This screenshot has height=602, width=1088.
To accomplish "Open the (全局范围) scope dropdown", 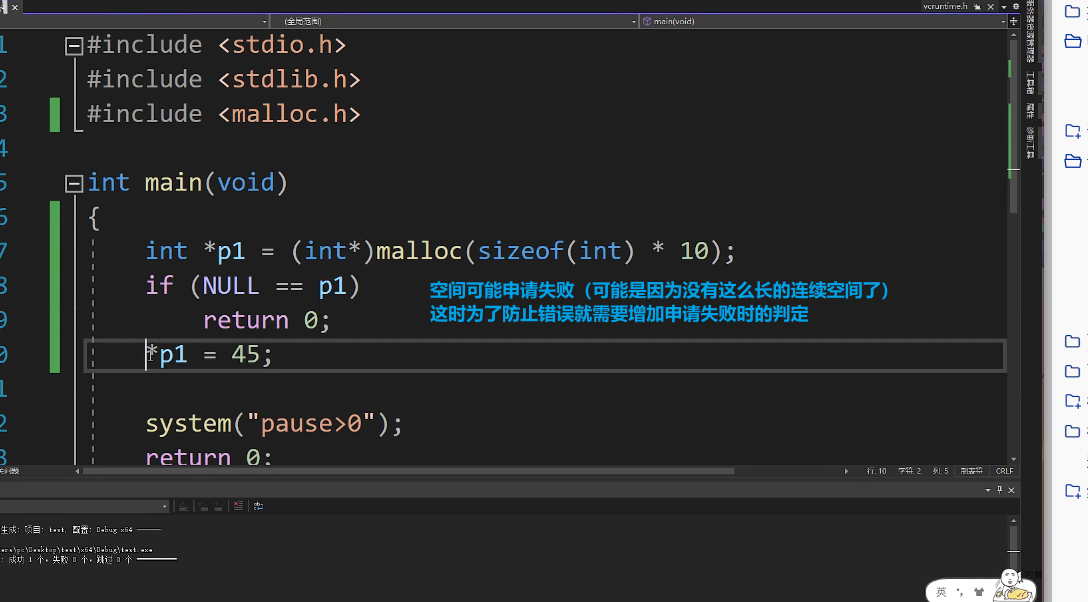I will 454,22.
